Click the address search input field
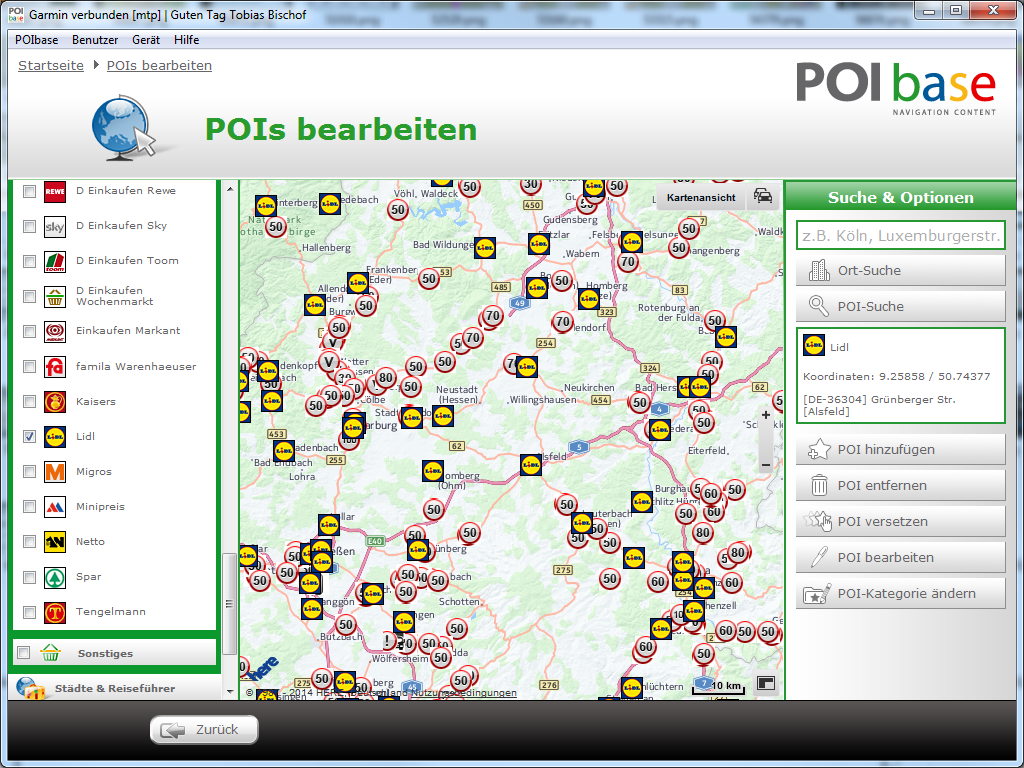 point(900,236)
